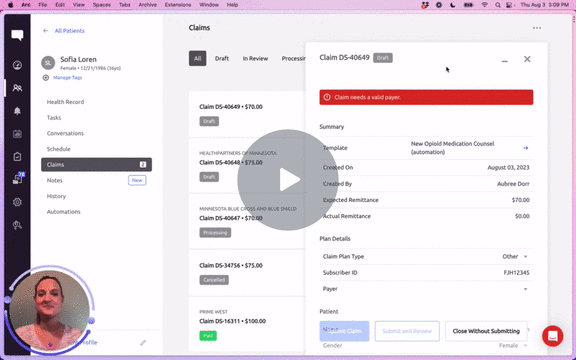
Task: Click the All Patients link
Action: (x=69, y=31)
